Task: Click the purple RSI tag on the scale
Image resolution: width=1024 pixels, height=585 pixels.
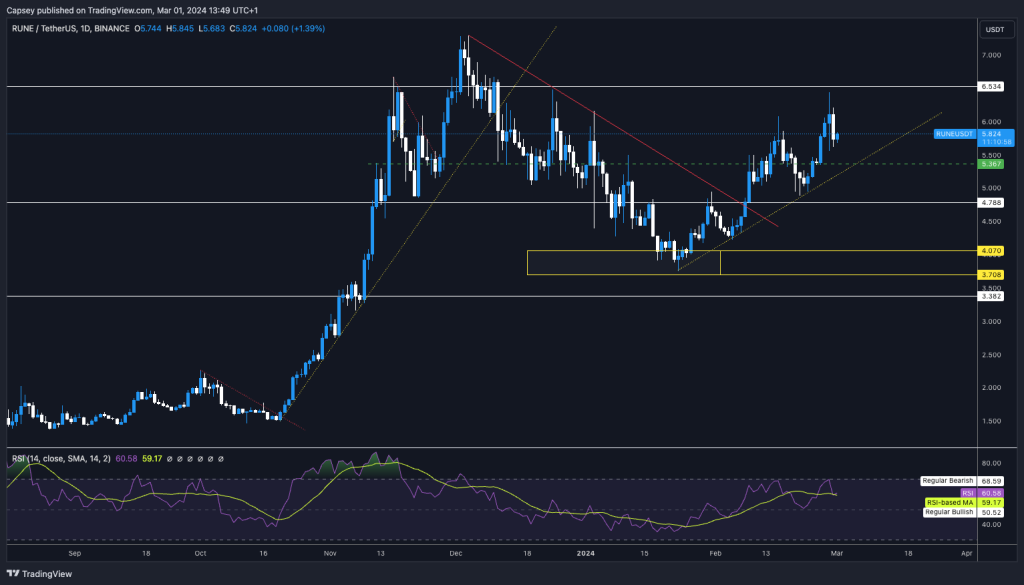Action: (967, 493)
